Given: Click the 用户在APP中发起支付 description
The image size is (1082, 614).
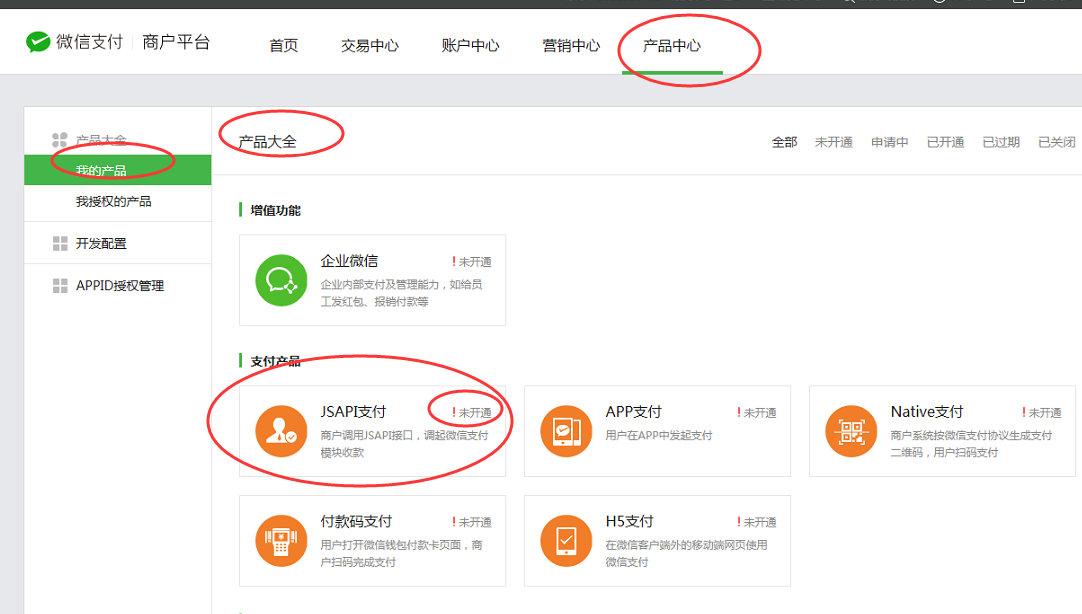Looking at the screenshot, I should click(x=659, y=435).
